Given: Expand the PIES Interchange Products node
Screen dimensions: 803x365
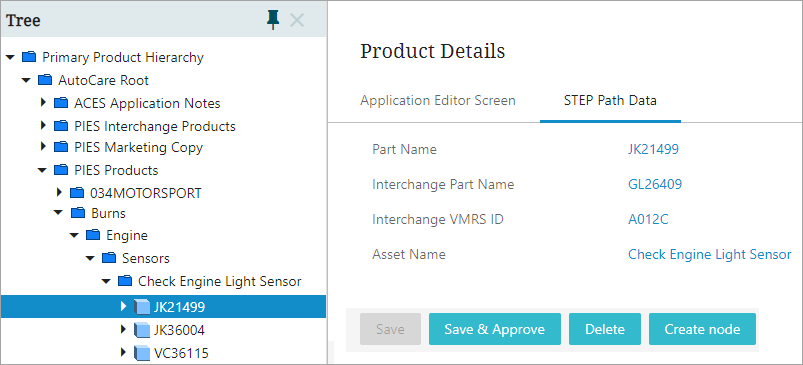Looking at the screenshot, I should click(x=44, y=125).
